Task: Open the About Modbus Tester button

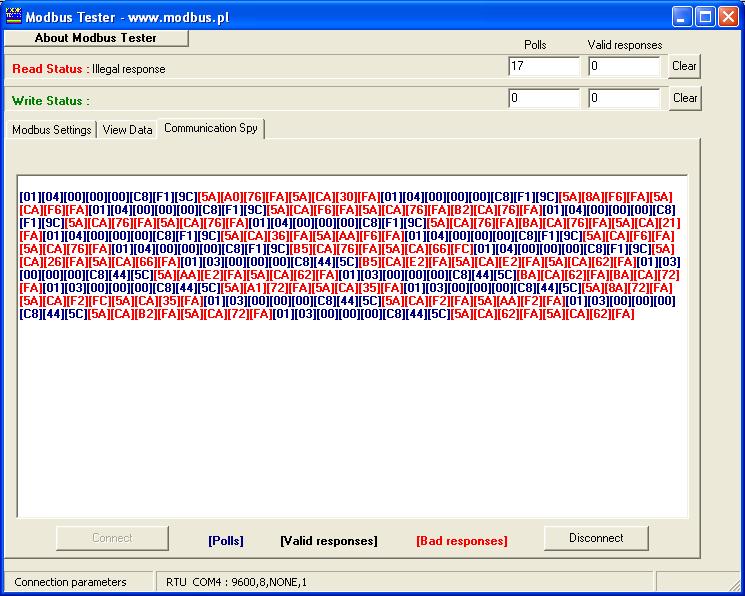Action: [96, 38]
